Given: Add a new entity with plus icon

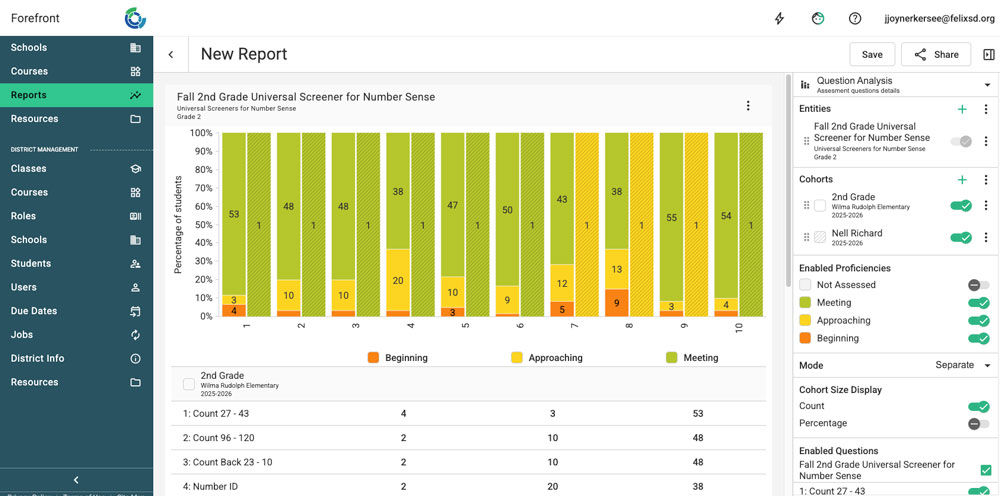Looking at the screenshot, I should coord(962,109).
